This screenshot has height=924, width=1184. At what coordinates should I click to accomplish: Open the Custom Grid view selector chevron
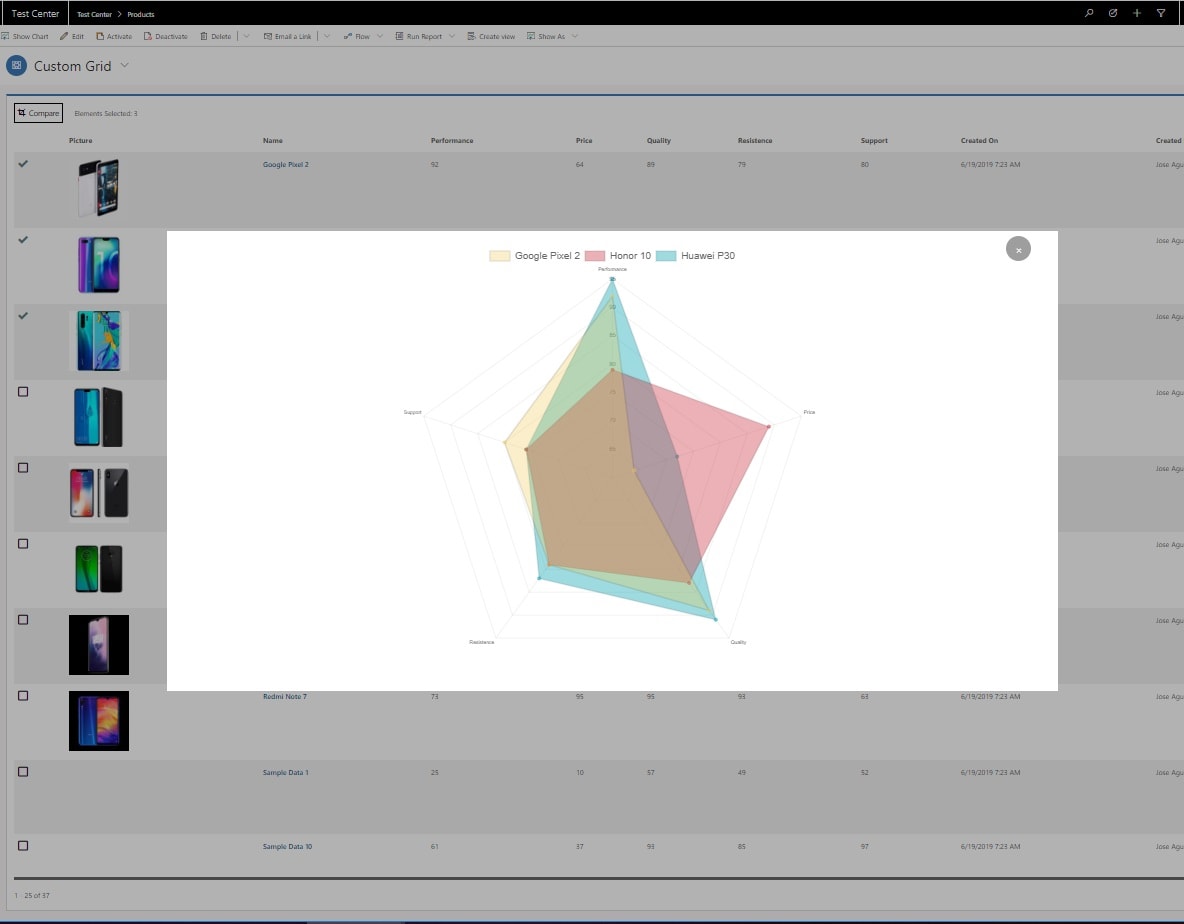click(125, 66)
